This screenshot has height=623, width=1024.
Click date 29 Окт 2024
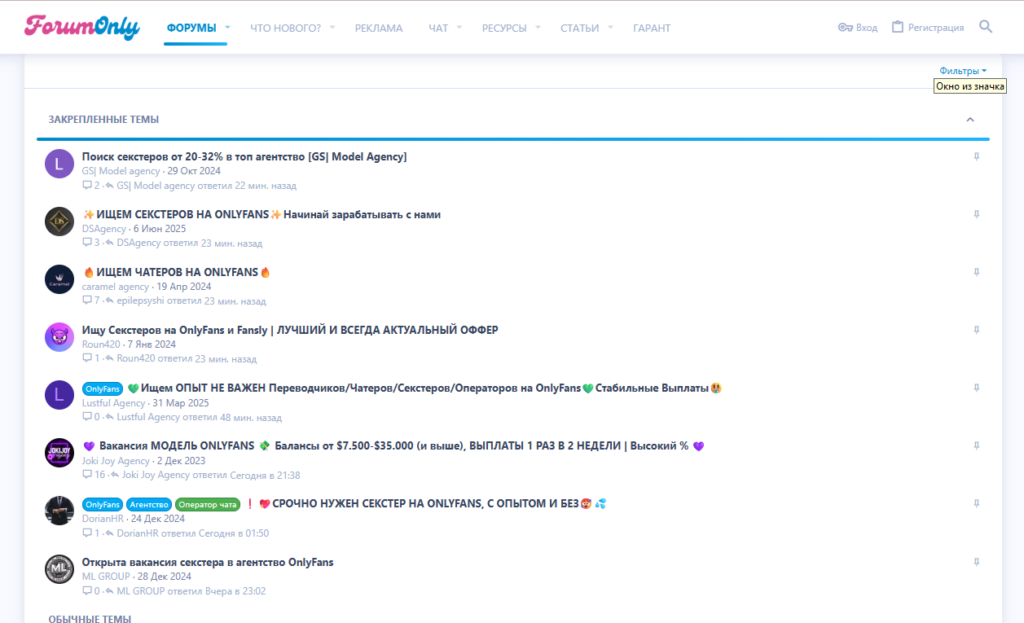point(194,171)
